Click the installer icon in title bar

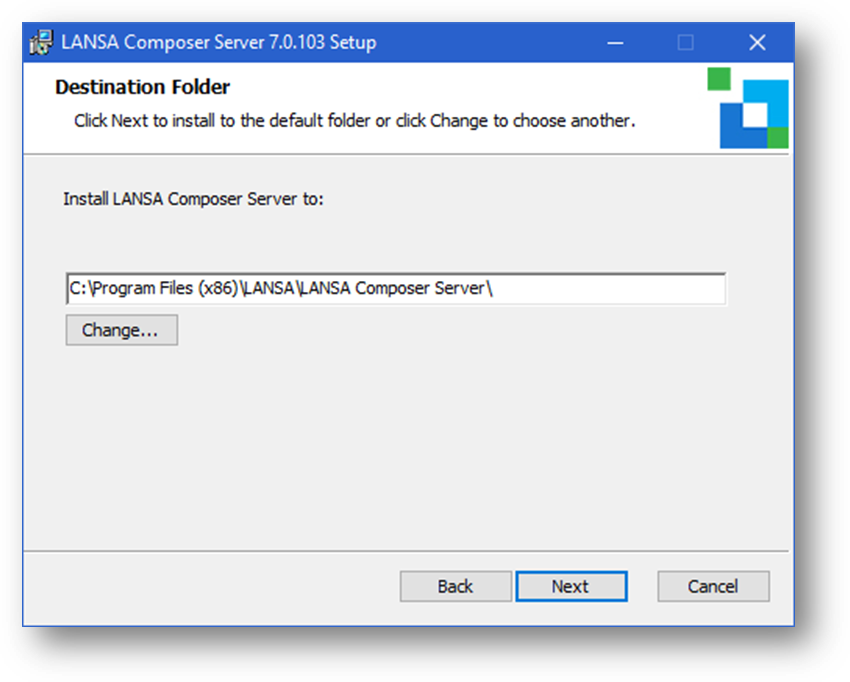[x=42, y=43]
